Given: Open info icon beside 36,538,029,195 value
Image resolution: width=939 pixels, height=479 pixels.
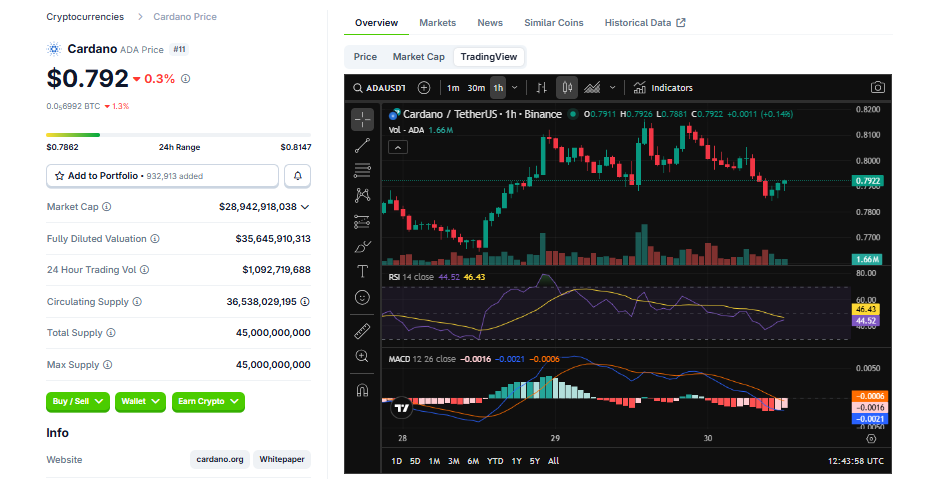Looking at the screenshot, I should pyautogui.click(x=305, y=302).
